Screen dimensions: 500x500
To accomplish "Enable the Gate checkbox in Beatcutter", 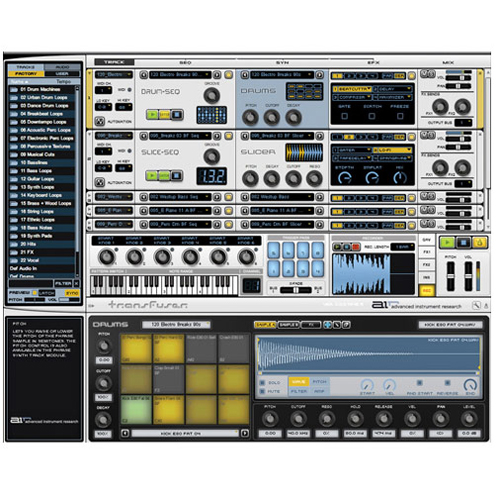I will [x=345, y=116].
